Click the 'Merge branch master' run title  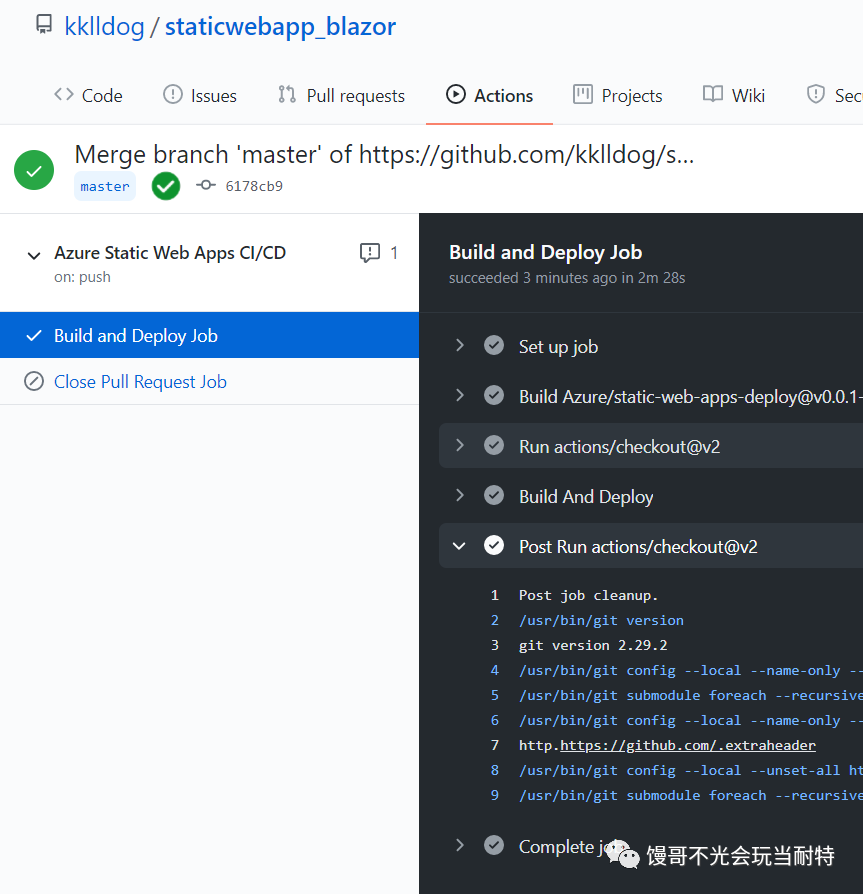click(x=385, y=155)
